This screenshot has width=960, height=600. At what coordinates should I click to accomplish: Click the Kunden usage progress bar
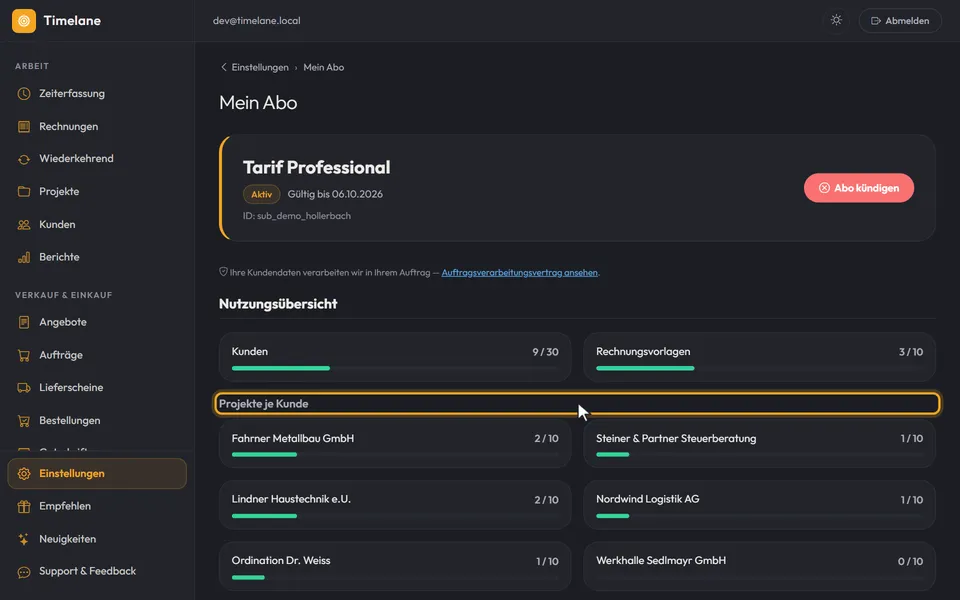coord(395,368)
